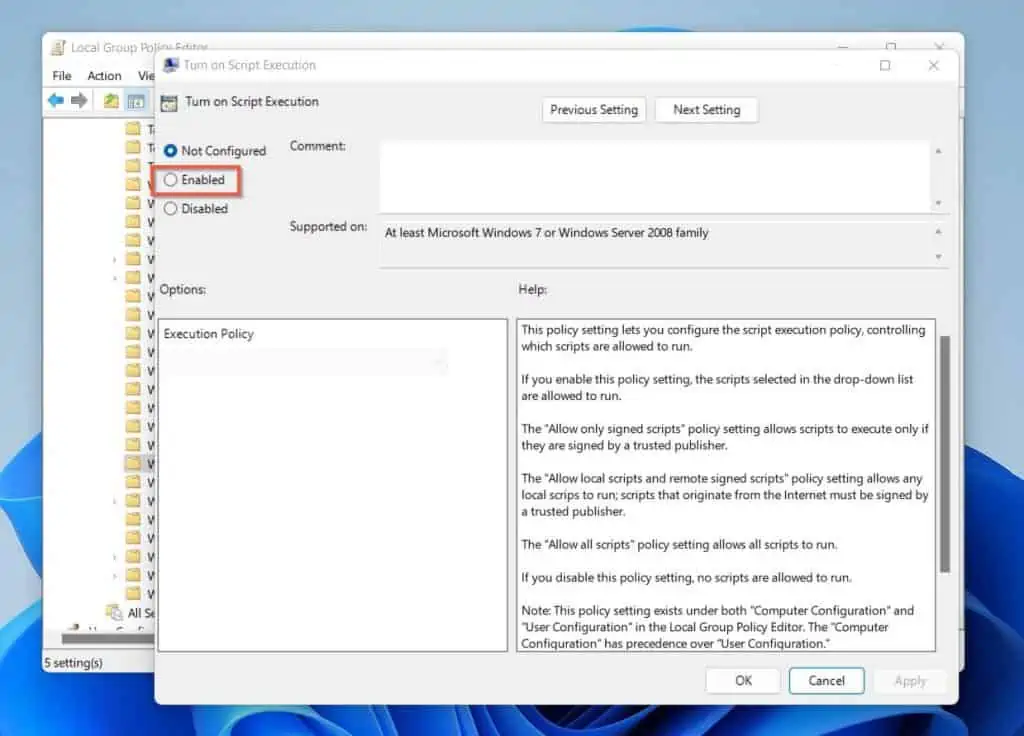This screenshot has width=1024, height=736.
Task: Click the up-one-level folder toolbar icon
Action: click(111, 101)
